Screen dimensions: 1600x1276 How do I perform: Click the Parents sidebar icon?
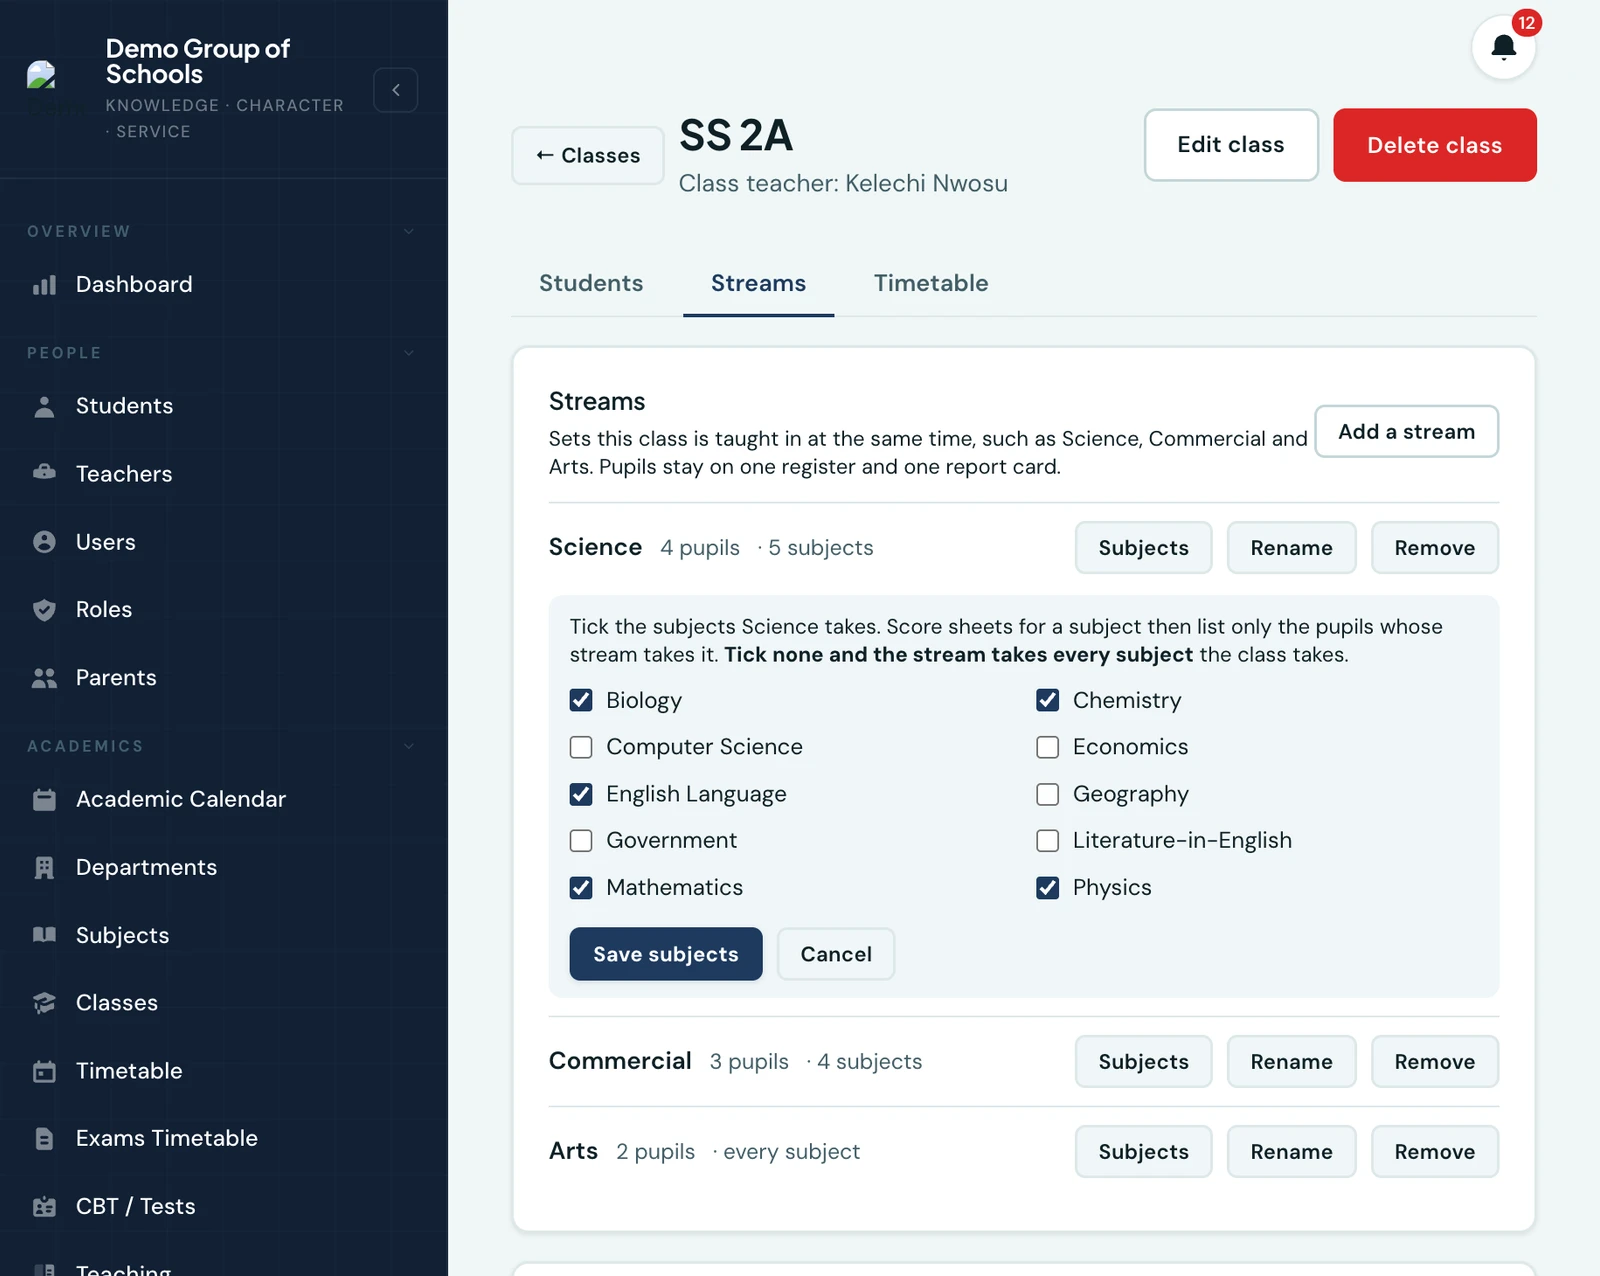click(44, 678)
